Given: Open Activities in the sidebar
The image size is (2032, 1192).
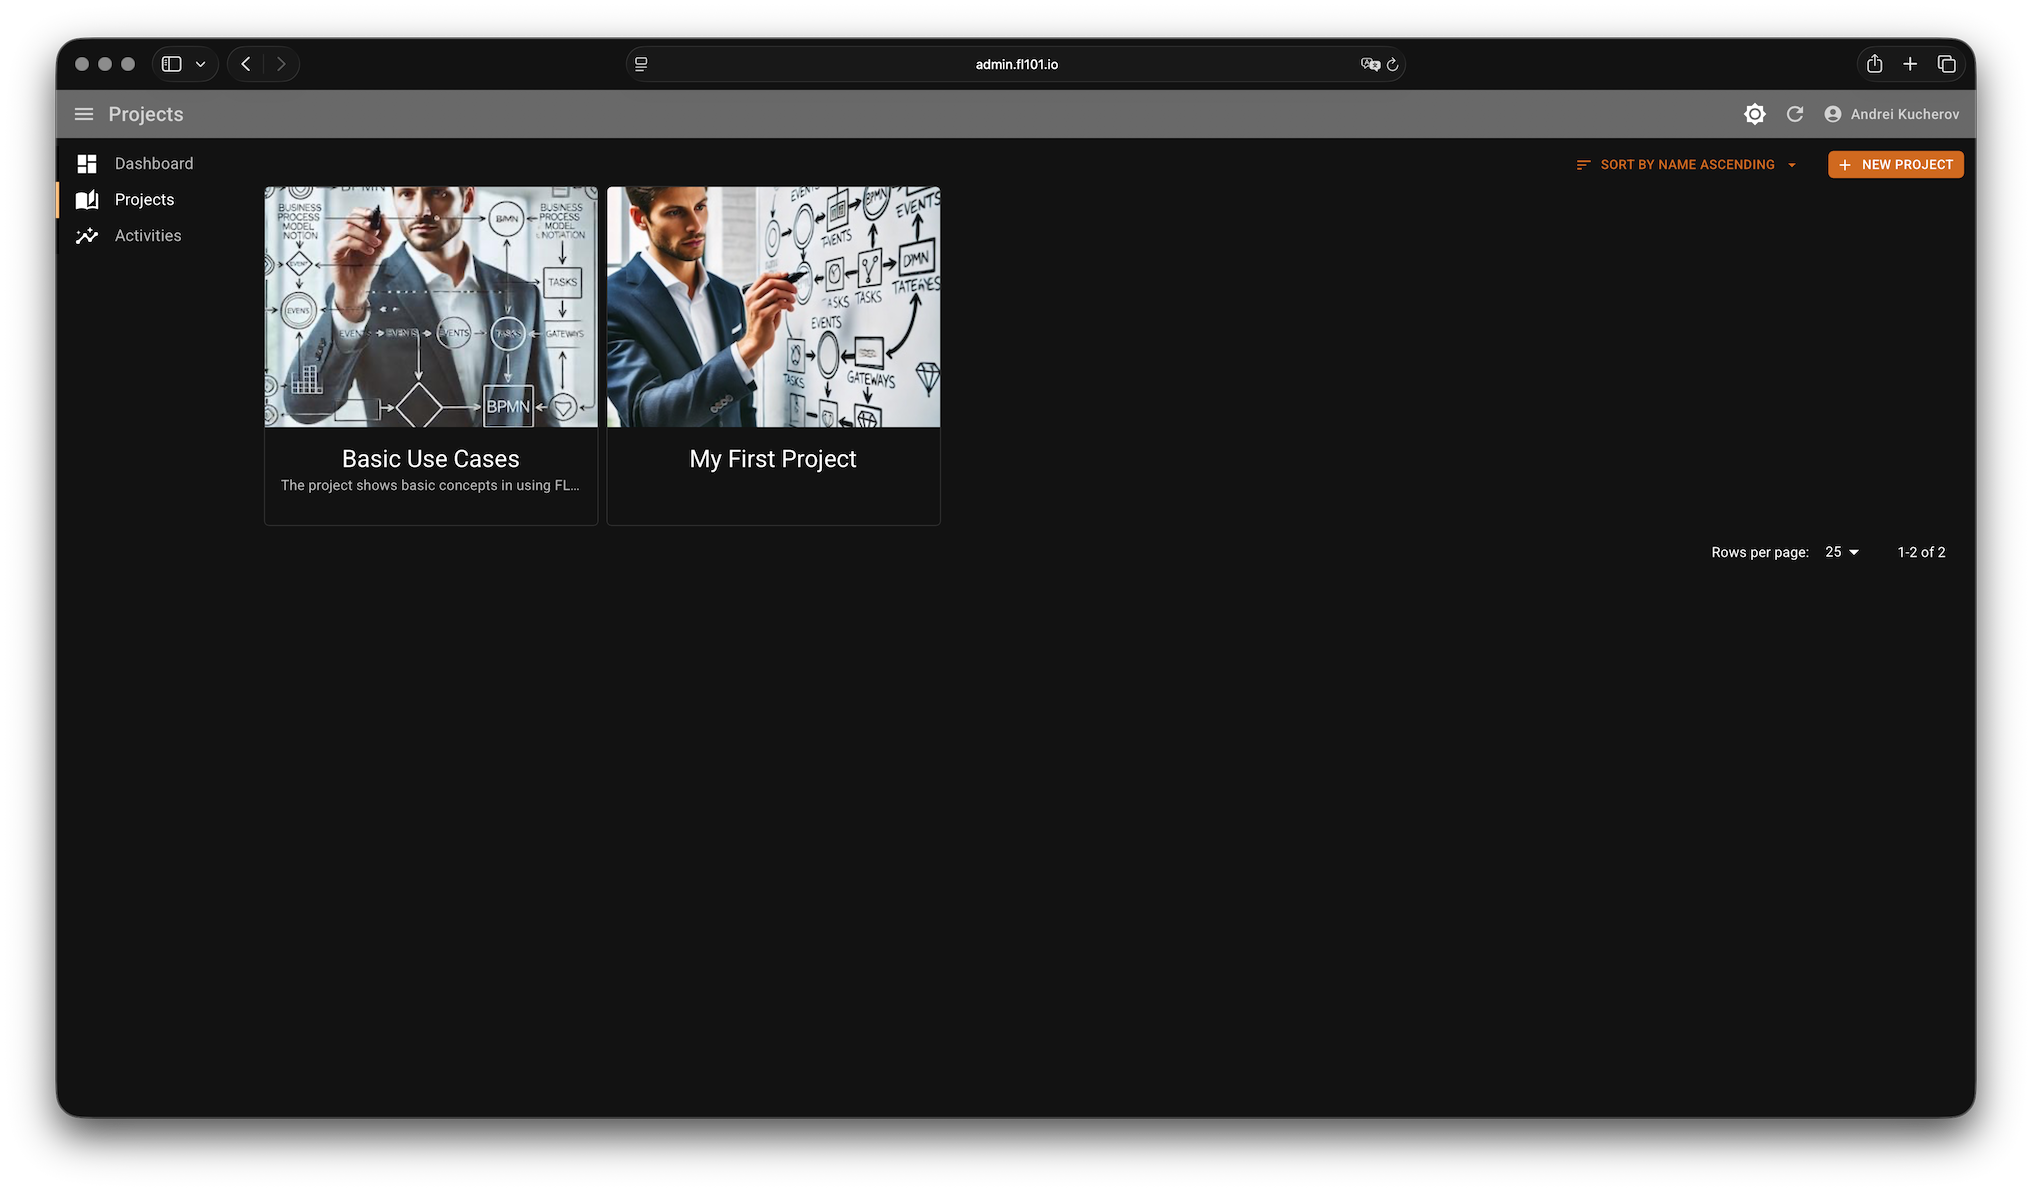Looking at the screenshot, I should pyautogui.click(x=148, y=235).
